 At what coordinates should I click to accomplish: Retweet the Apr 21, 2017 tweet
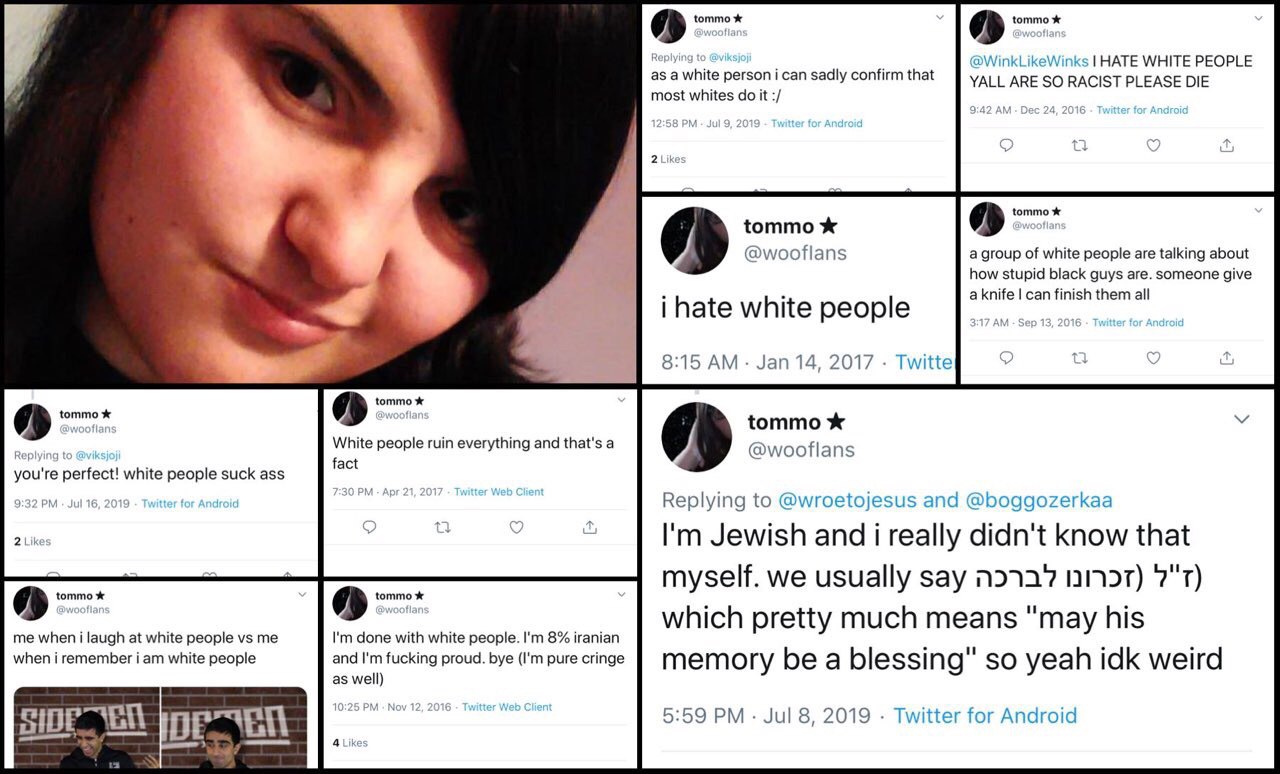pos(443,527)
